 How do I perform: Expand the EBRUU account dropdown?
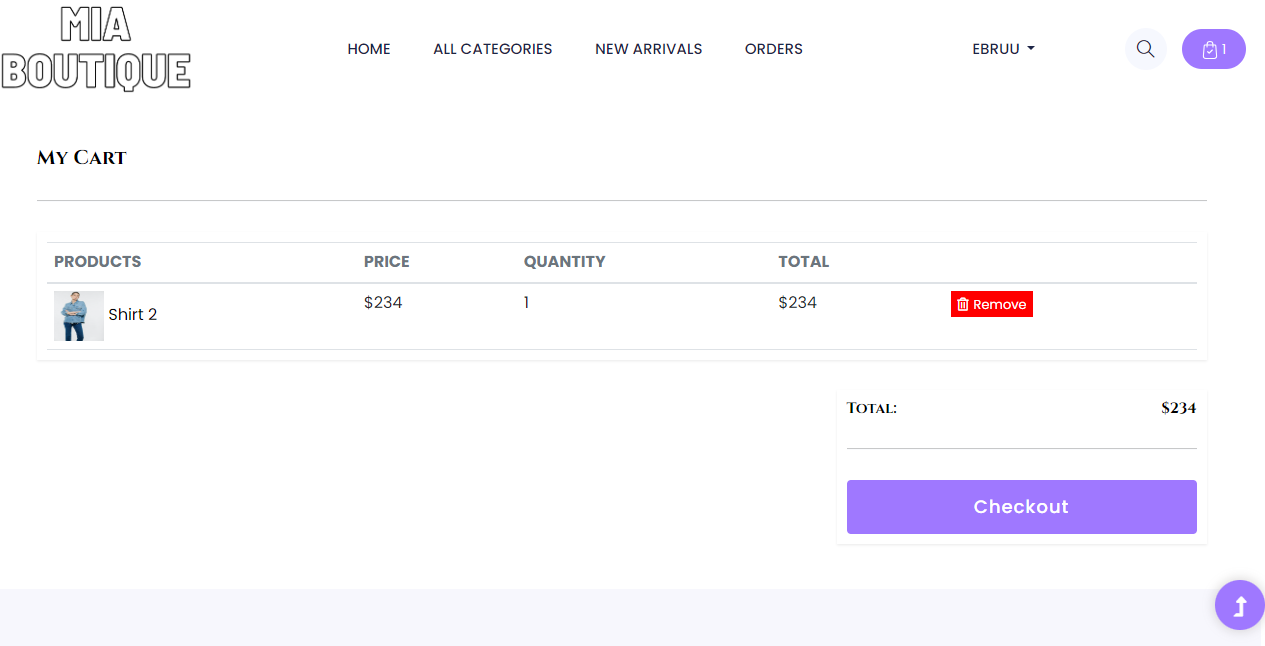tap(1003, 48)
